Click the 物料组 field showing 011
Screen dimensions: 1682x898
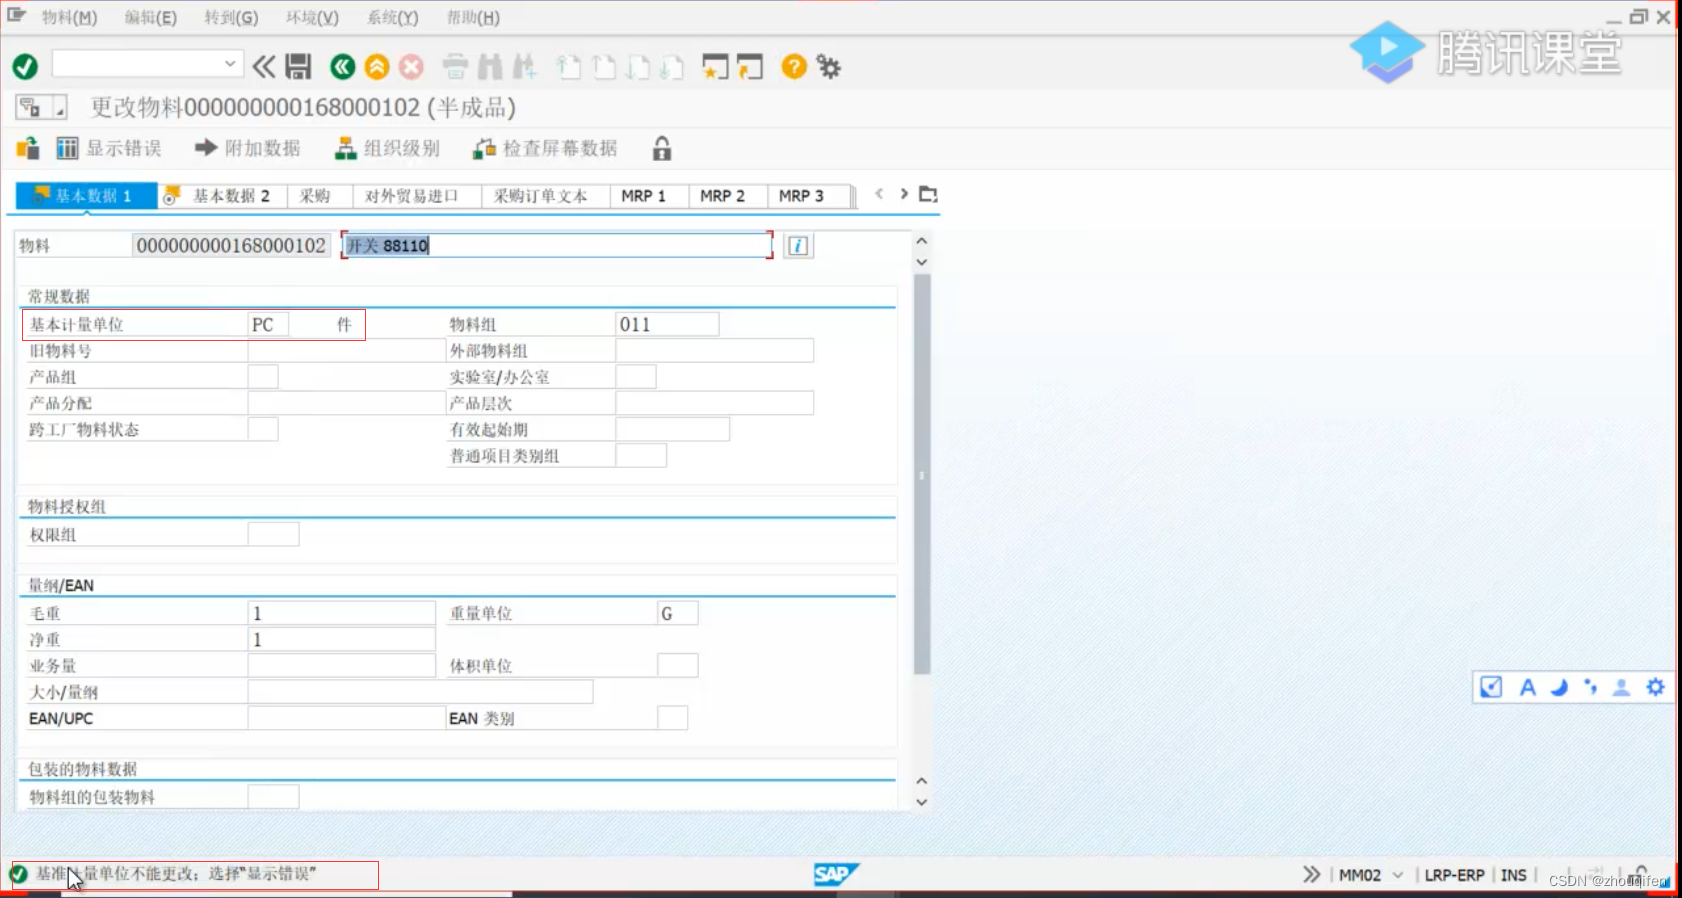tap(666, 324)
